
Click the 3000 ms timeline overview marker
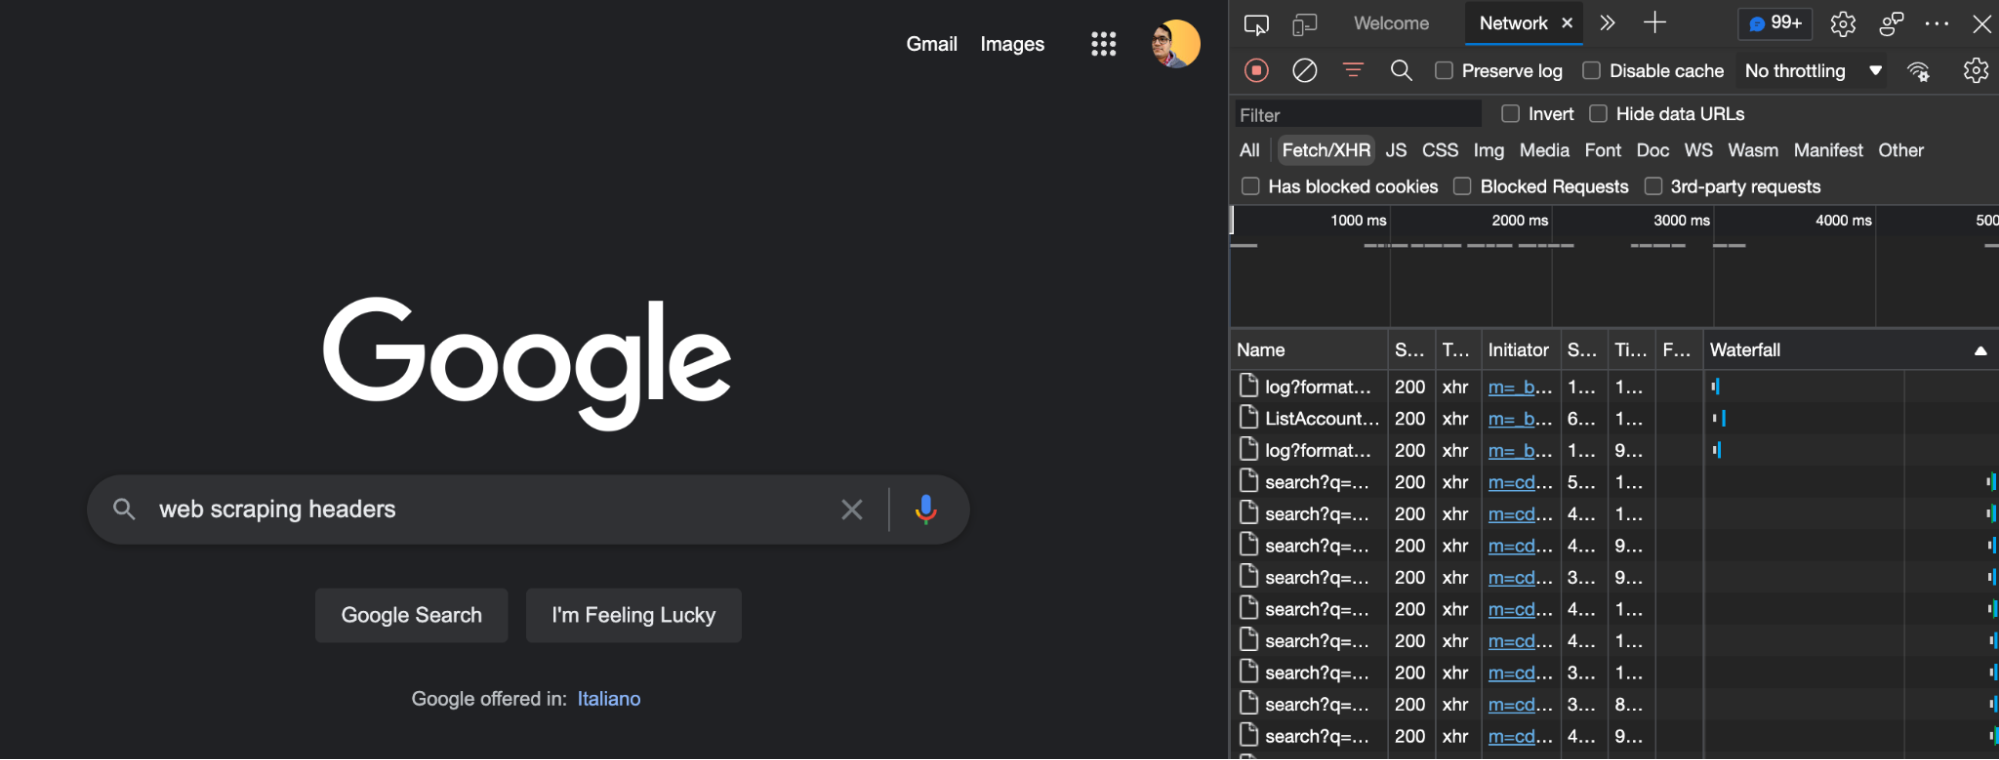1681,221
